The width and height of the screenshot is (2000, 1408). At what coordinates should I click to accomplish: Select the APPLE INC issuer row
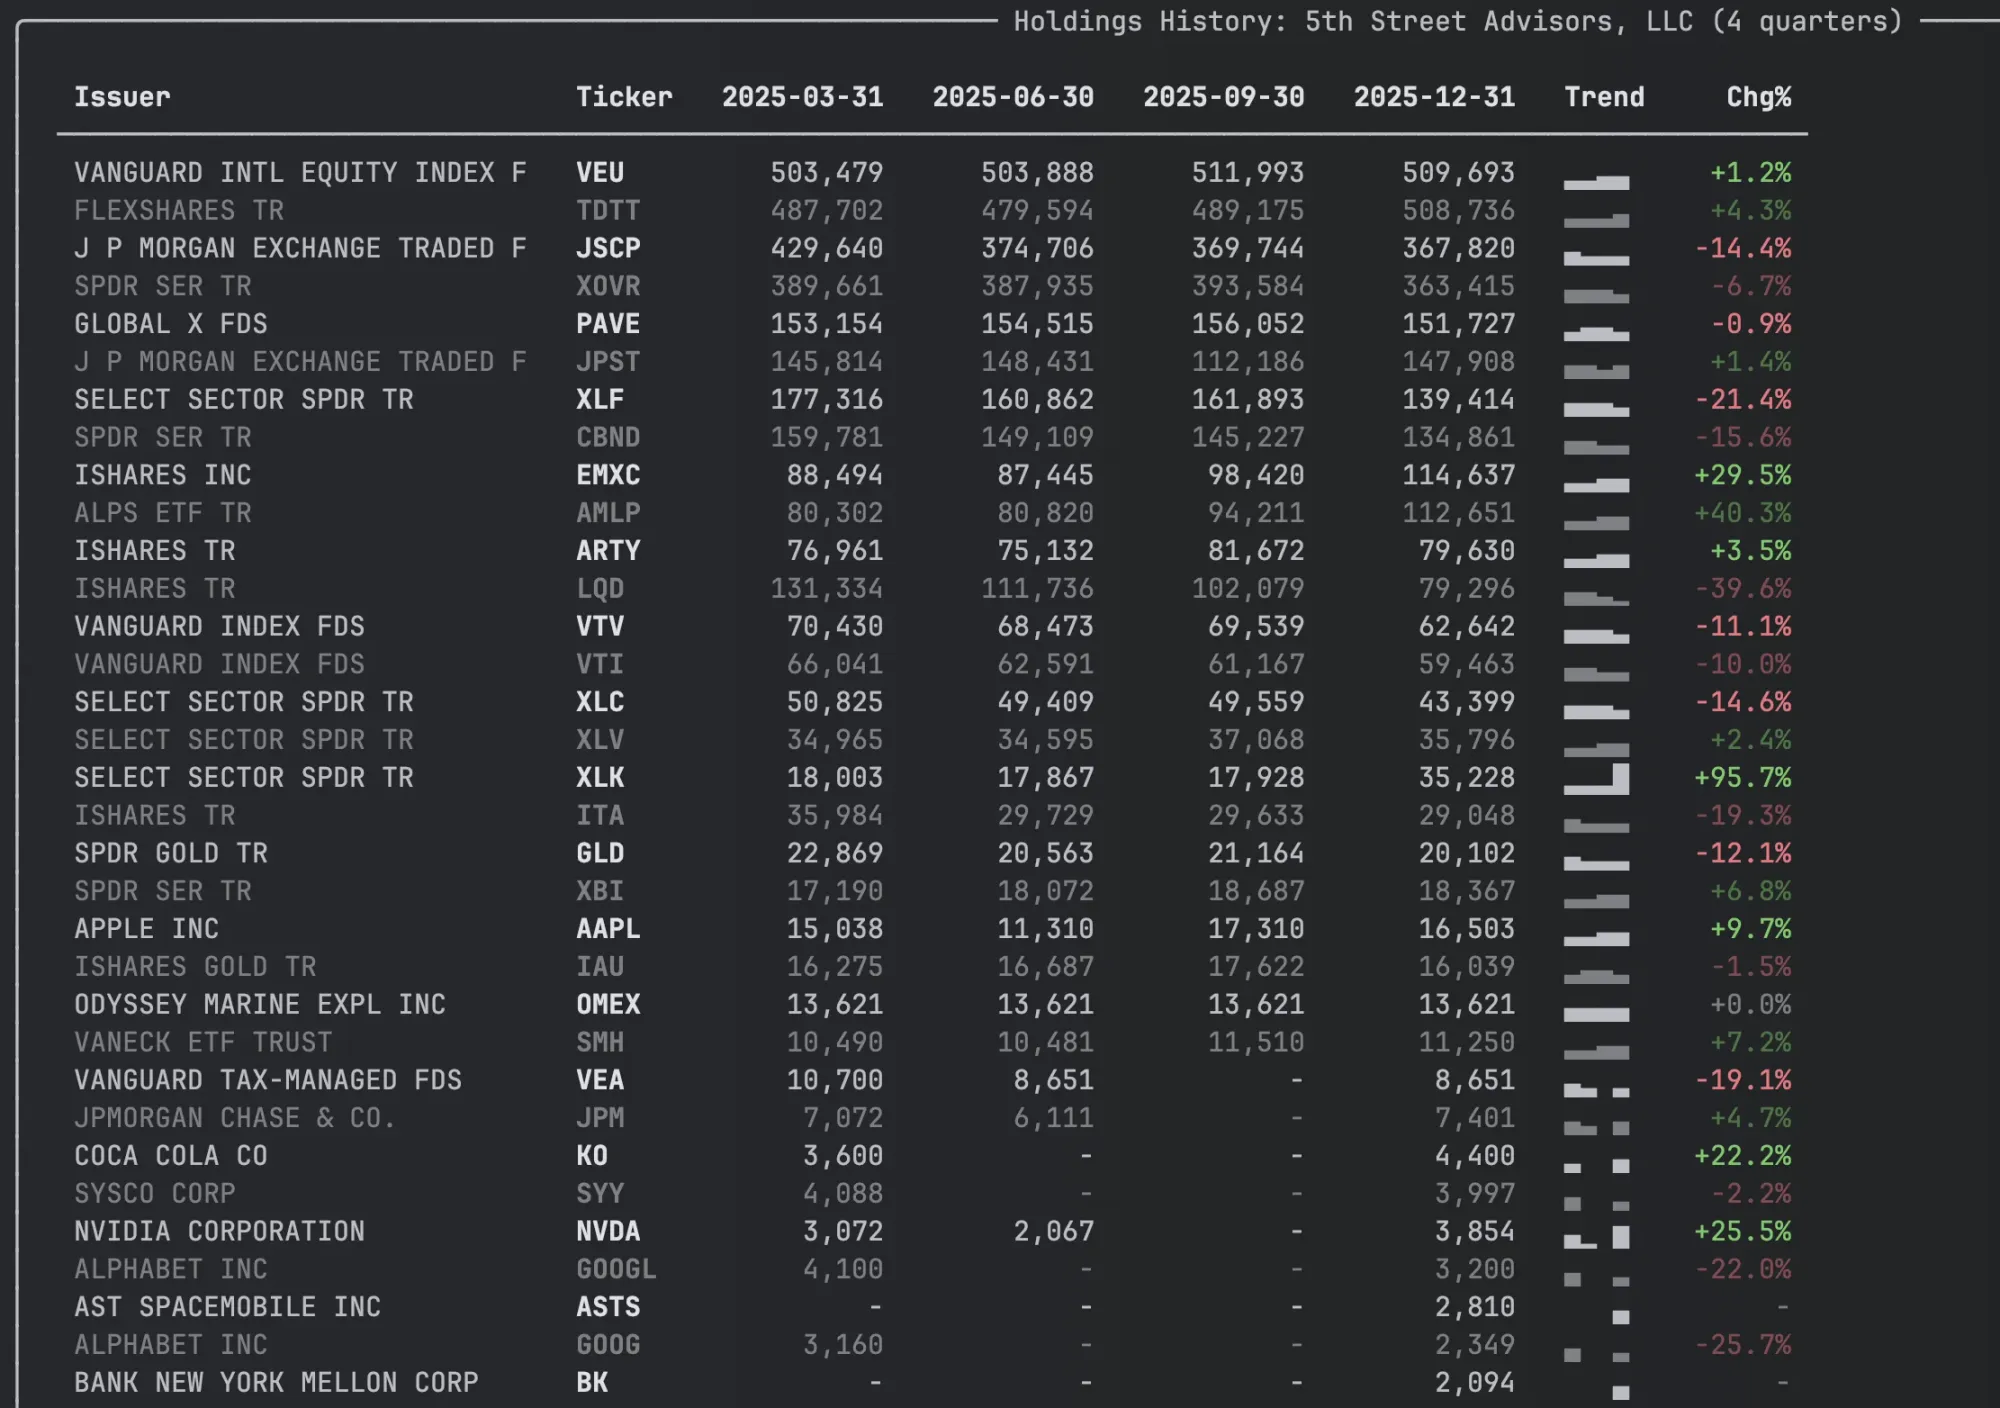pos(146,929)
